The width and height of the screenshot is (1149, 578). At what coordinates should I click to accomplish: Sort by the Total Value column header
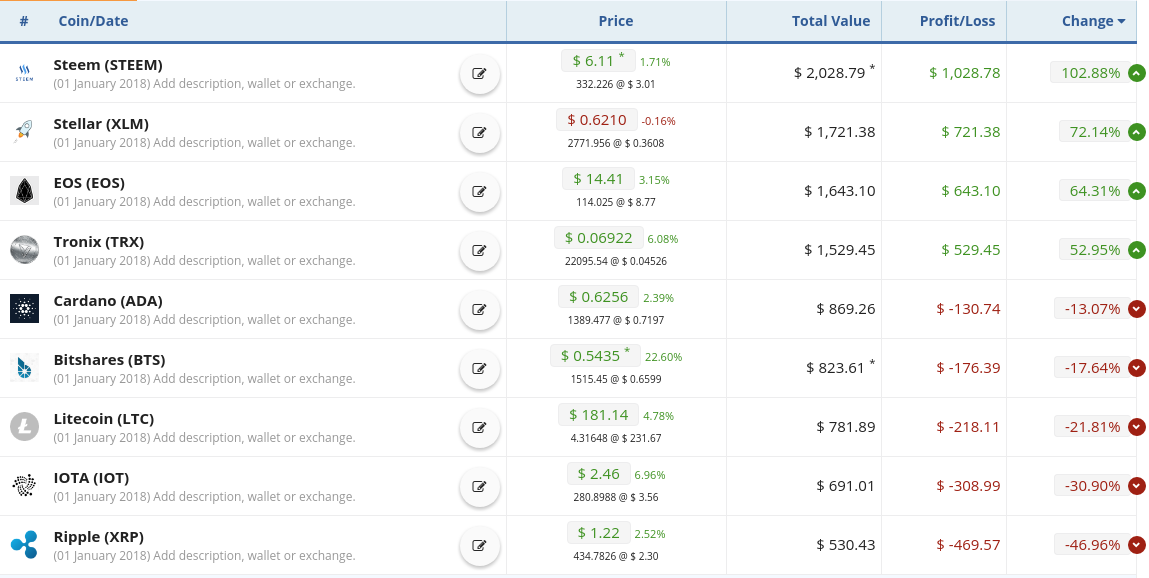pyautogui.click(x=831, y=21)
